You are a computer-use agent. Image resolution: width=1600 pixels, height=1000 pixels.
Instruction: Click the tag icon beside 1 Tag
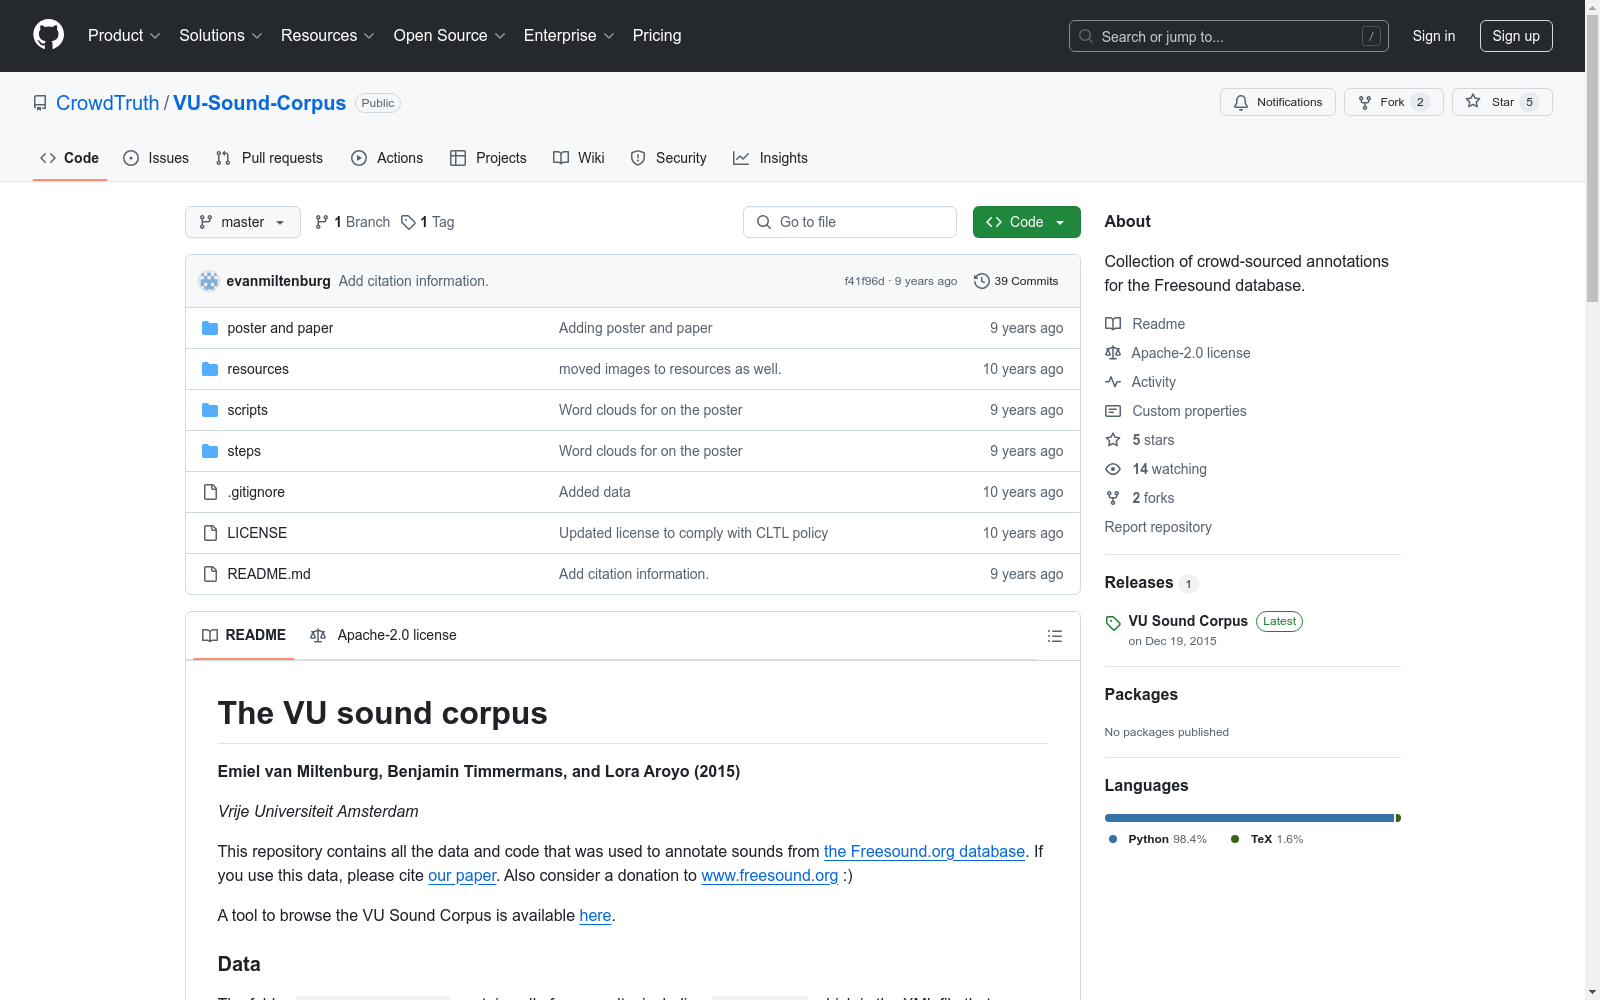pyautogui.click(x=408, y=222)
